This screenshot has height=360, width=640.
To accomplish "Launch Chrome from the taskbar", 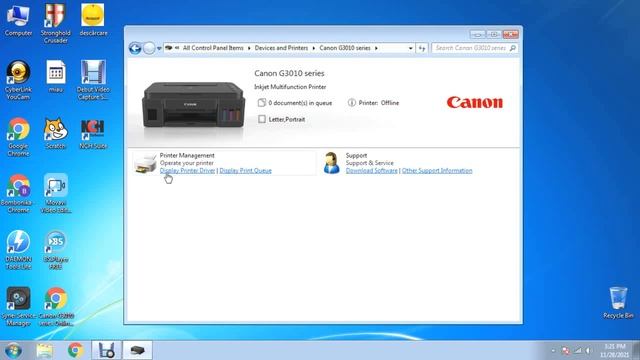I will 76,350.
